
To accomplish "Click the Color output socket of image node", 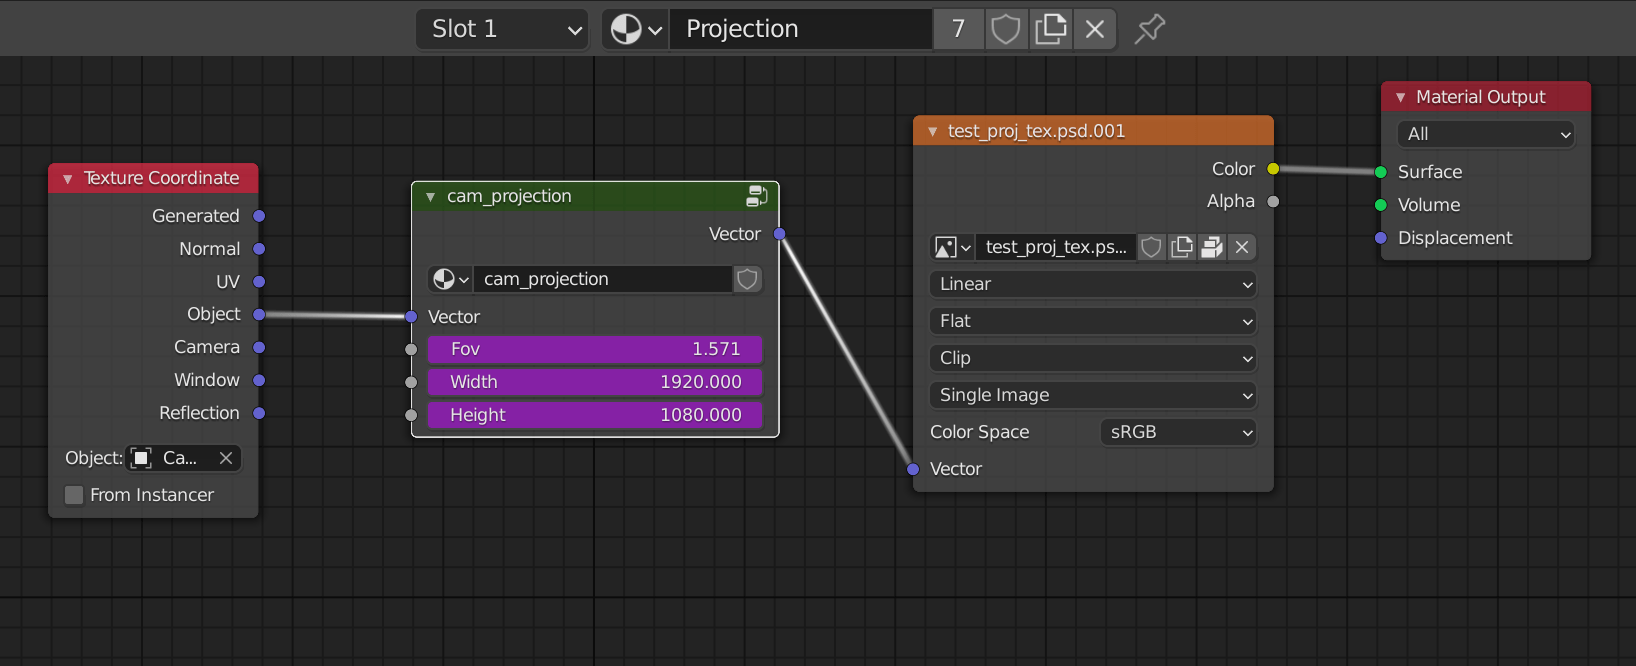I will (x=1273, y=169).
